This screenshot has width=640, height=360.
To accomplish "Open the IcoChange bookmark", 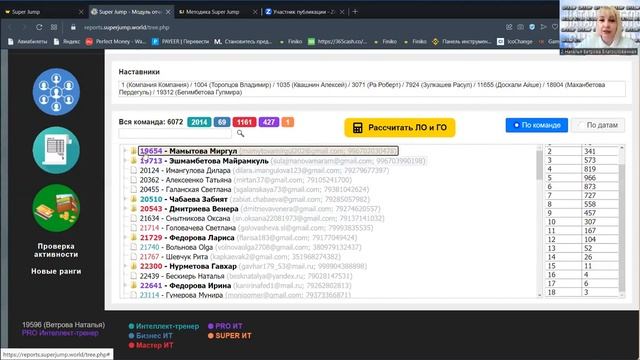I will (x=515, y=41).
